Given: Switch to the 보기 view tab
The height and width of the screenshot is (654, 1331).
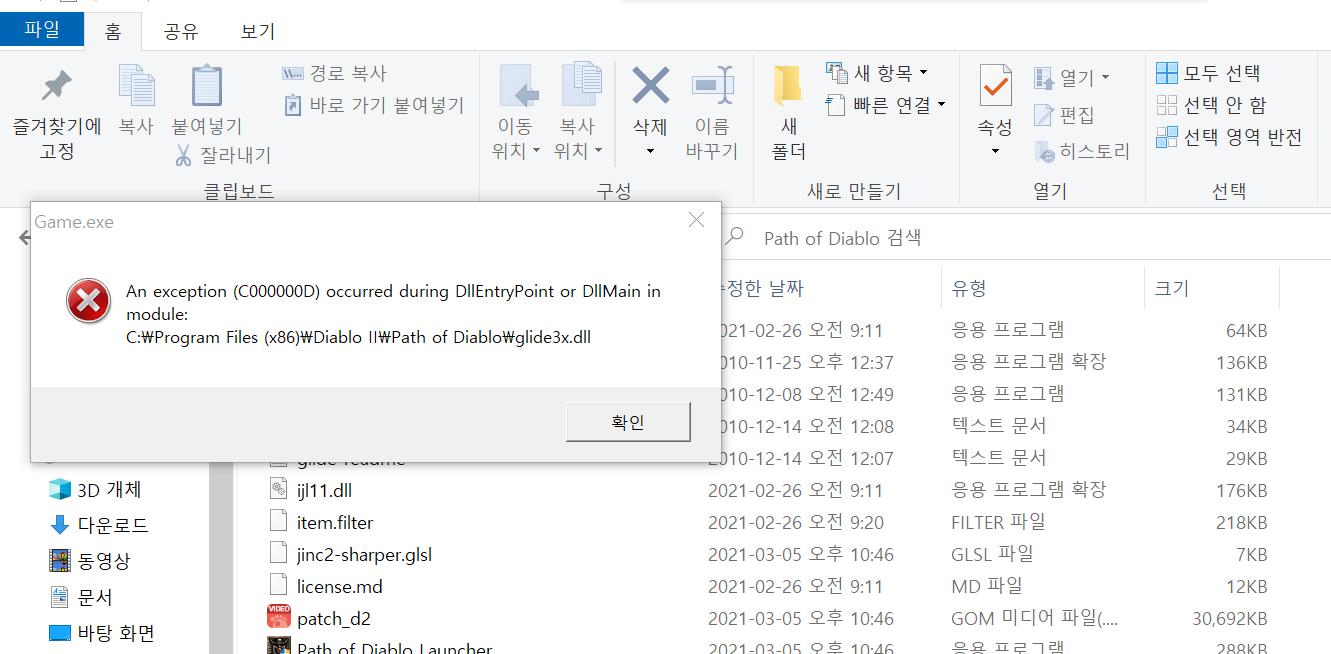Looking at the screenshot, I should (258, 31).
